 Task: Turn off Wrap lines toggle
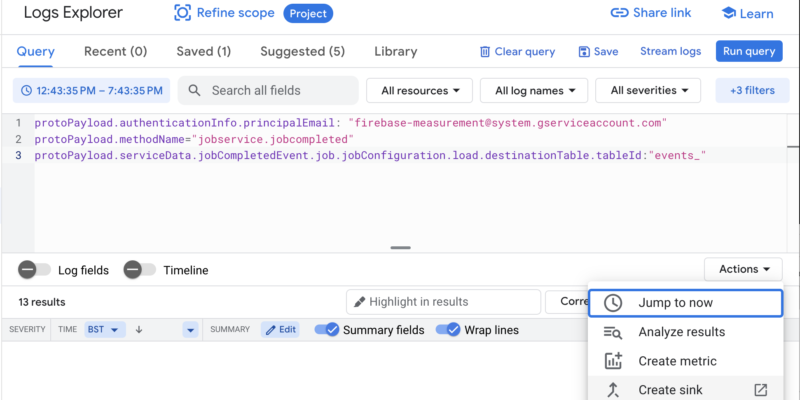(x=448, y=330)
